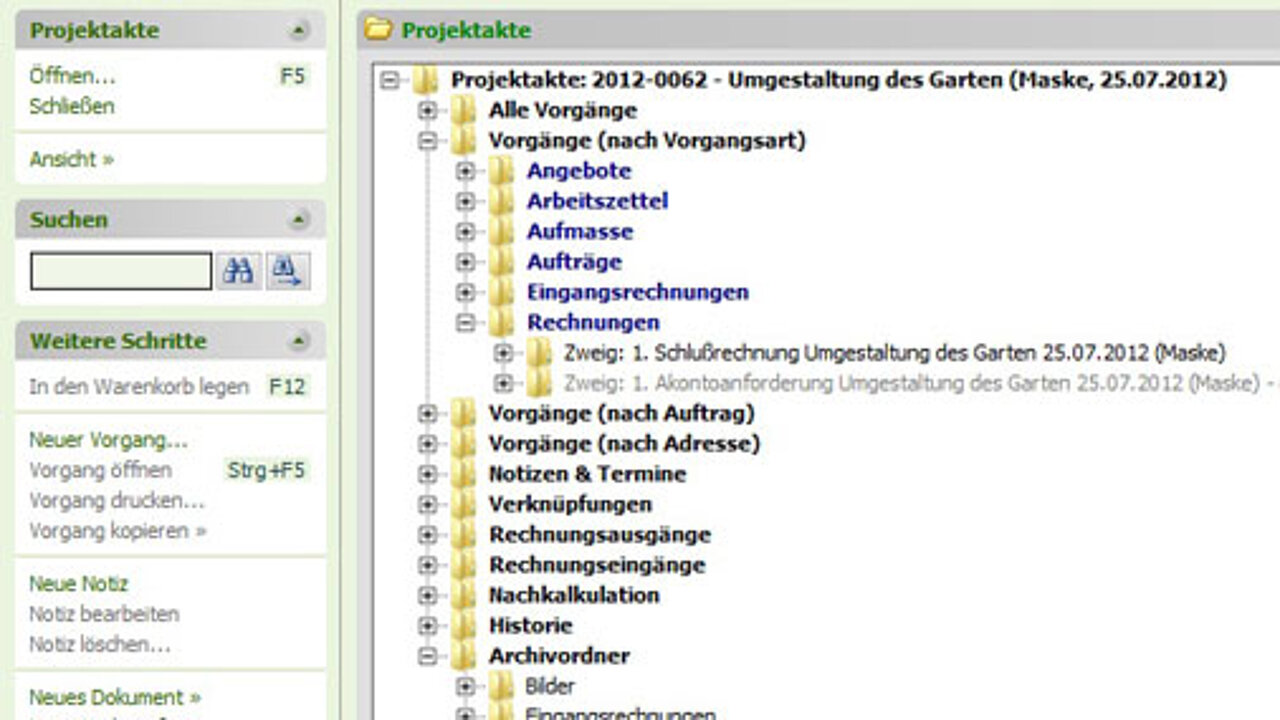The width and height of the screenshot is (1280, 720).
Task: Collapse the Suchen panel header arrow
Action: (299, 220)
